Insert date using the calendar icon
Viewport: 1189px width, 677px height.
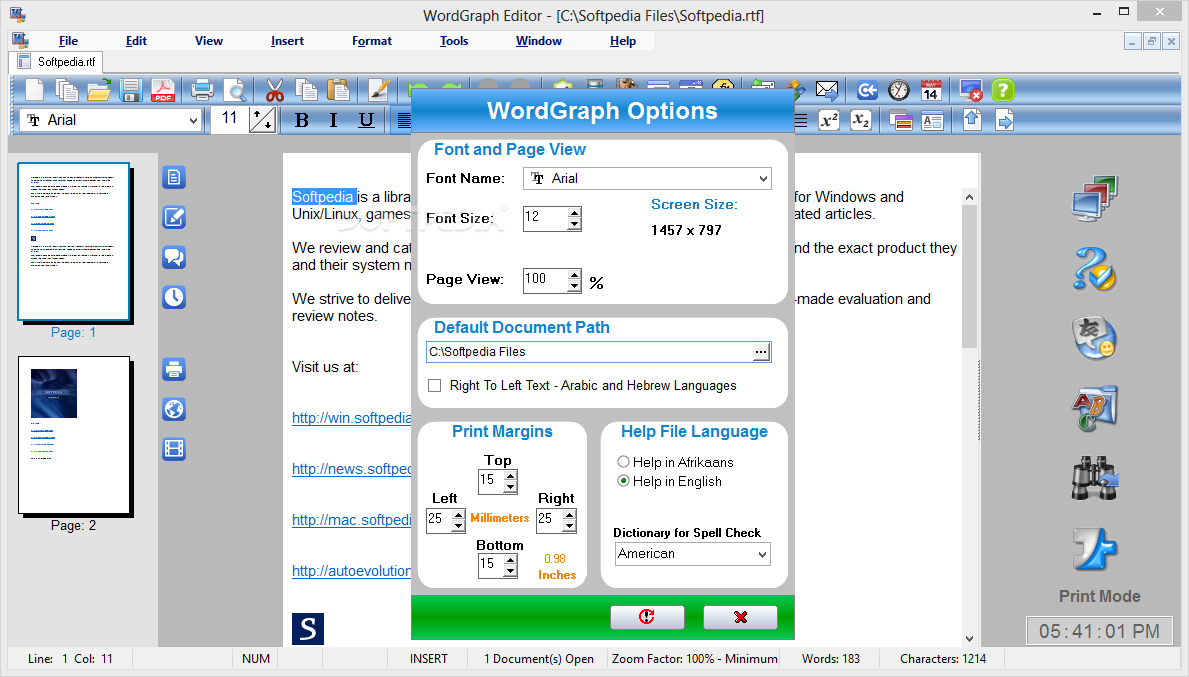coord(931,91)
